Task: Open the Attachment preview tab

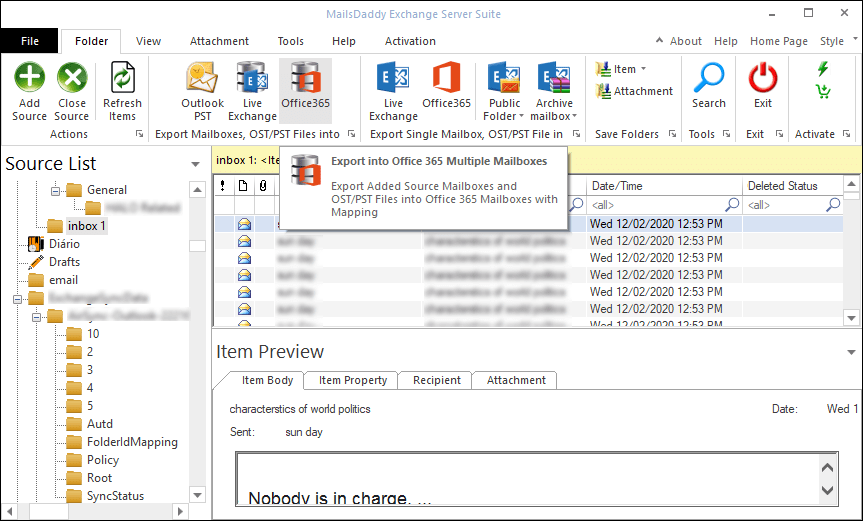Action: [516, 380]
